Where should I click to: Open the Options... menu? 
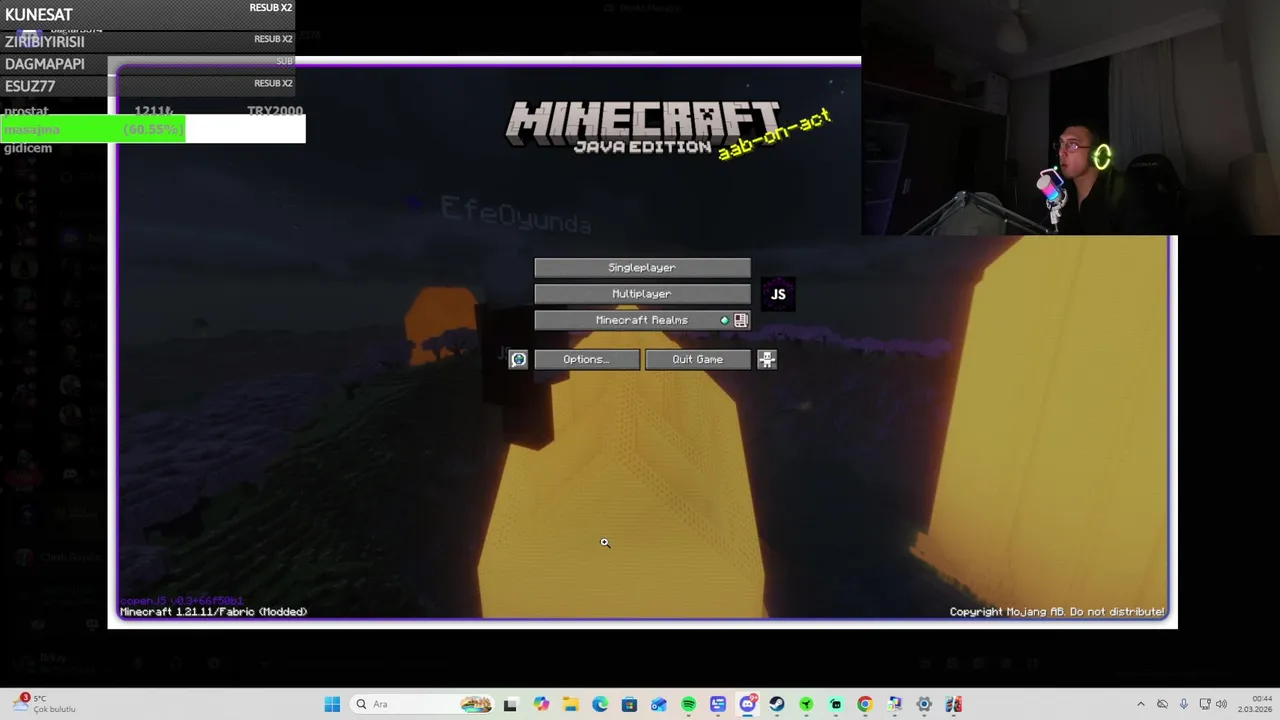[587, 359]
